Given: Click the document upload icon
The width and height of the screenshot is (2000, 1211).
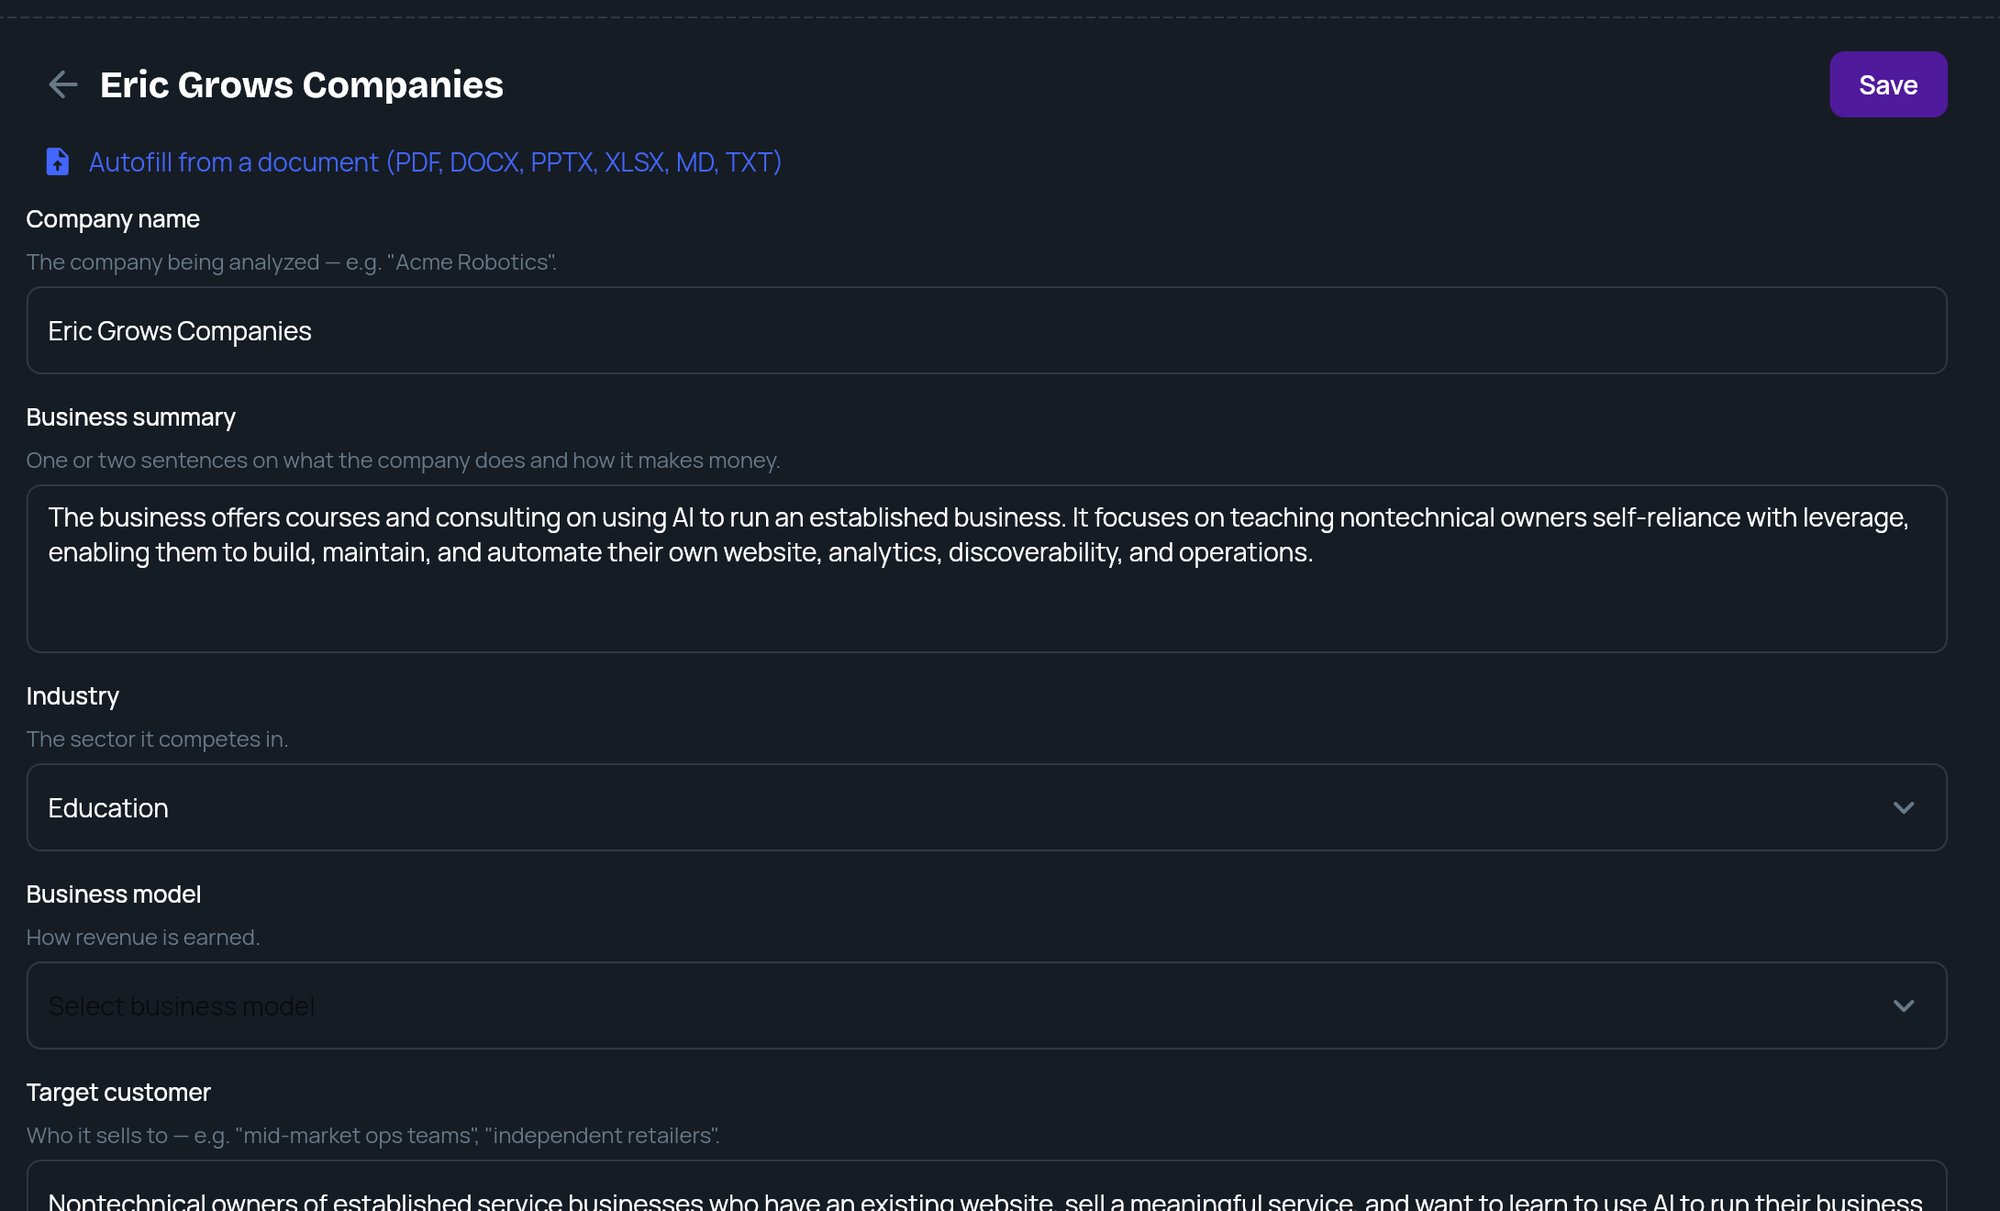Looking at the screenshot, I should [58, 162].
